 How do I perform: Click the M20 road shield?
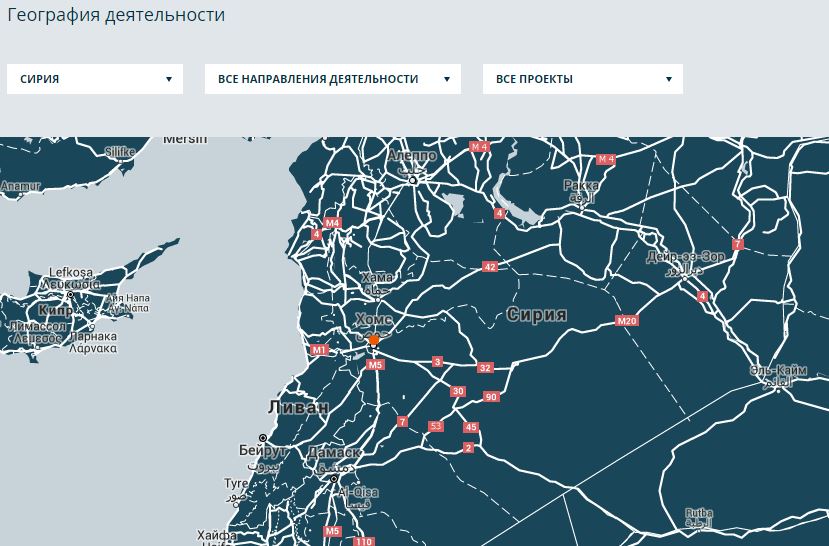(627, 321)
